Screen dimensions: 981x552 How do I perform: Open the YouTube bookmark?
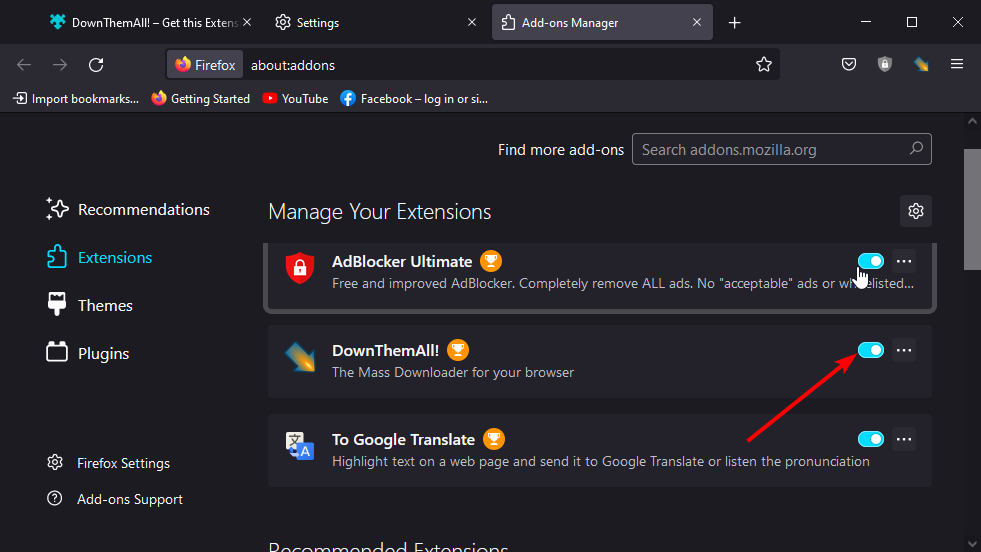point(295,99)
